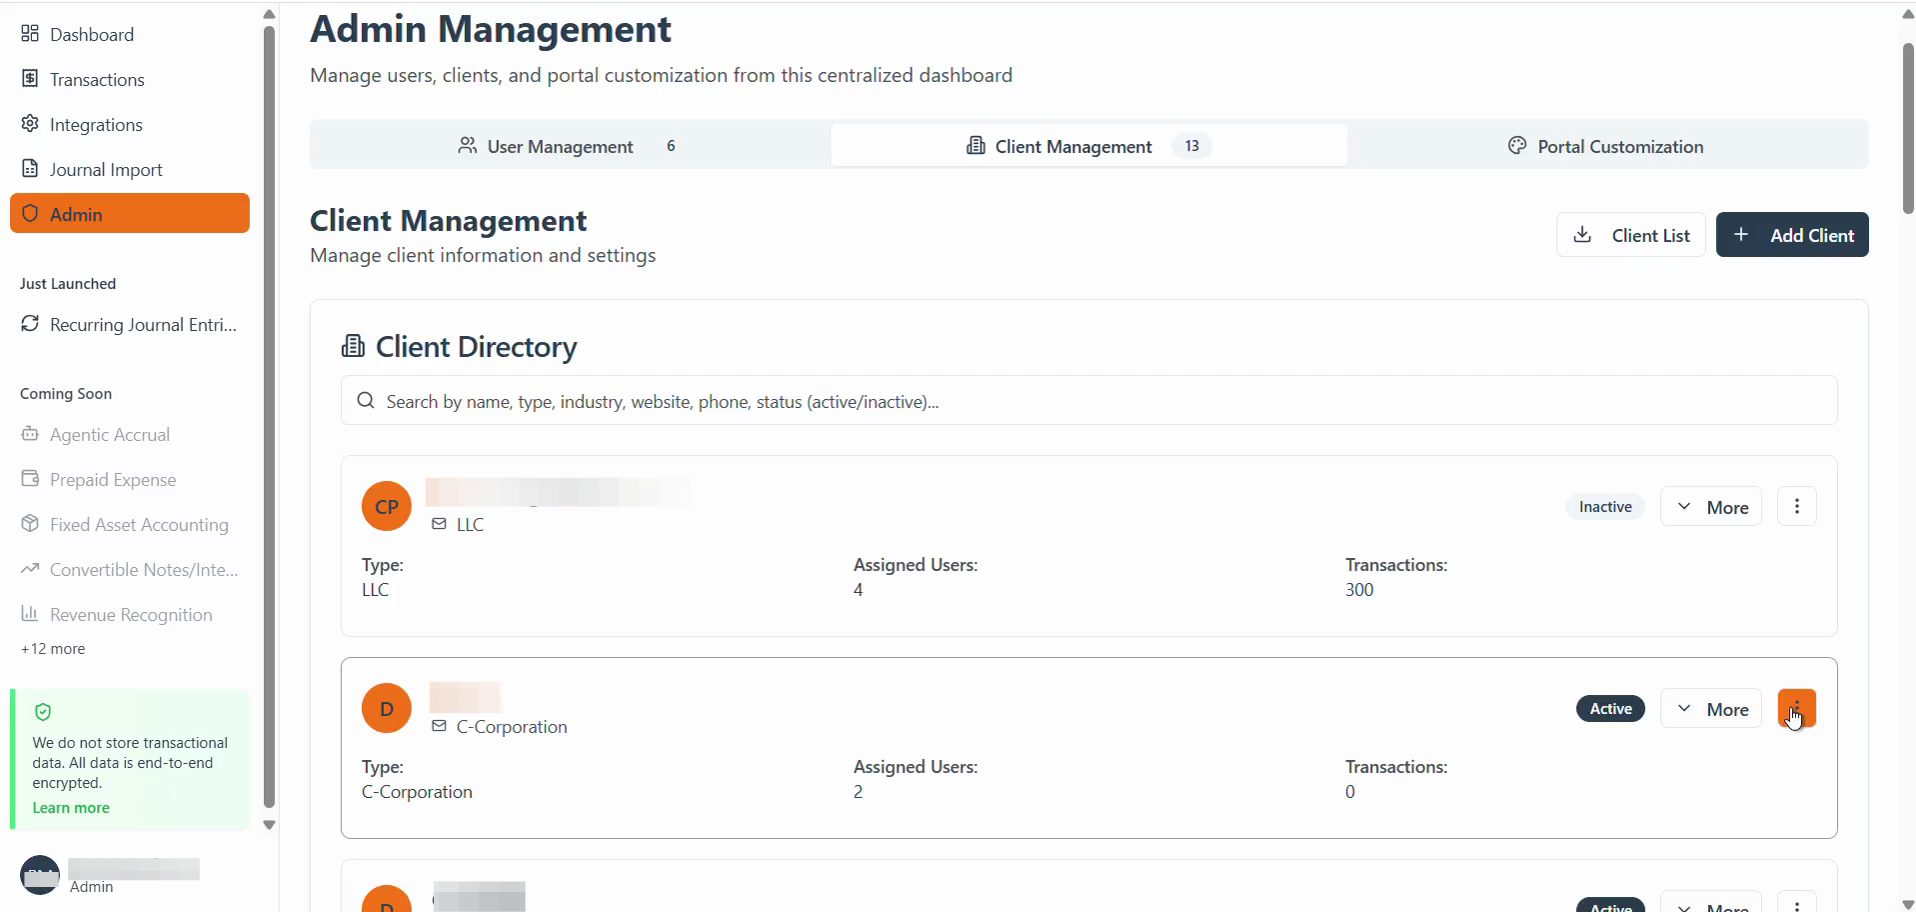The image size is (1916, 912).
Task: Click the Add Client button
Action: (x=1792, y=235)
